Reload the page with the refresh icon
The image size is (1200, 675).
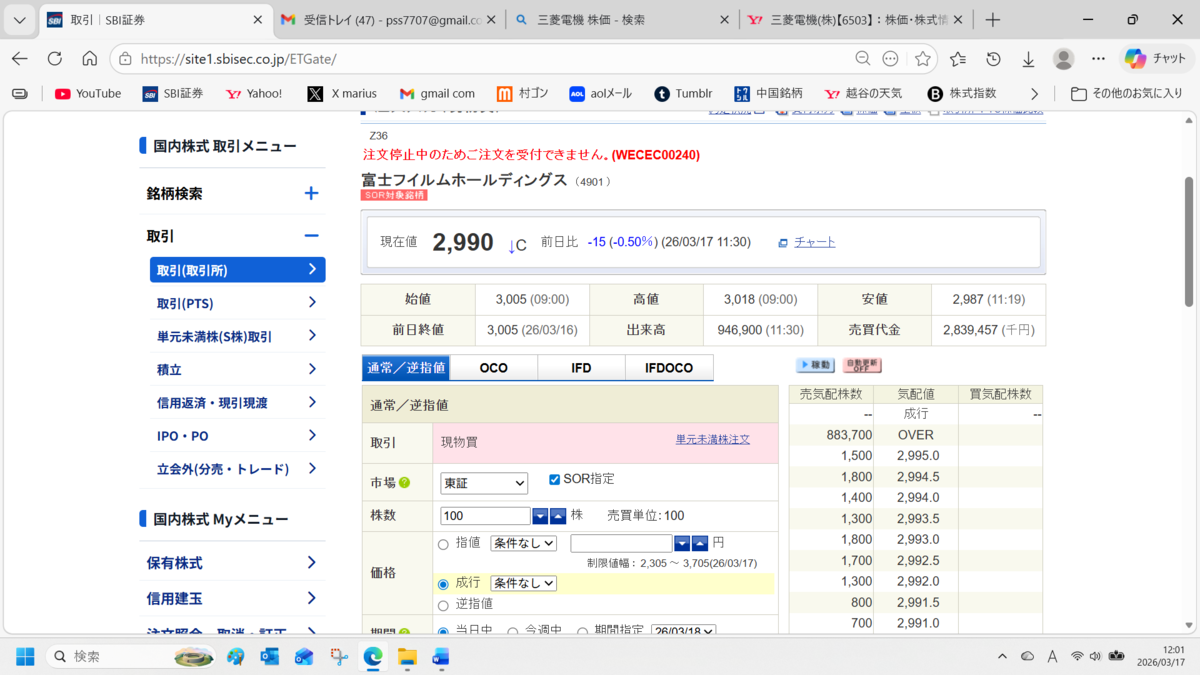[x=55, y=59]
